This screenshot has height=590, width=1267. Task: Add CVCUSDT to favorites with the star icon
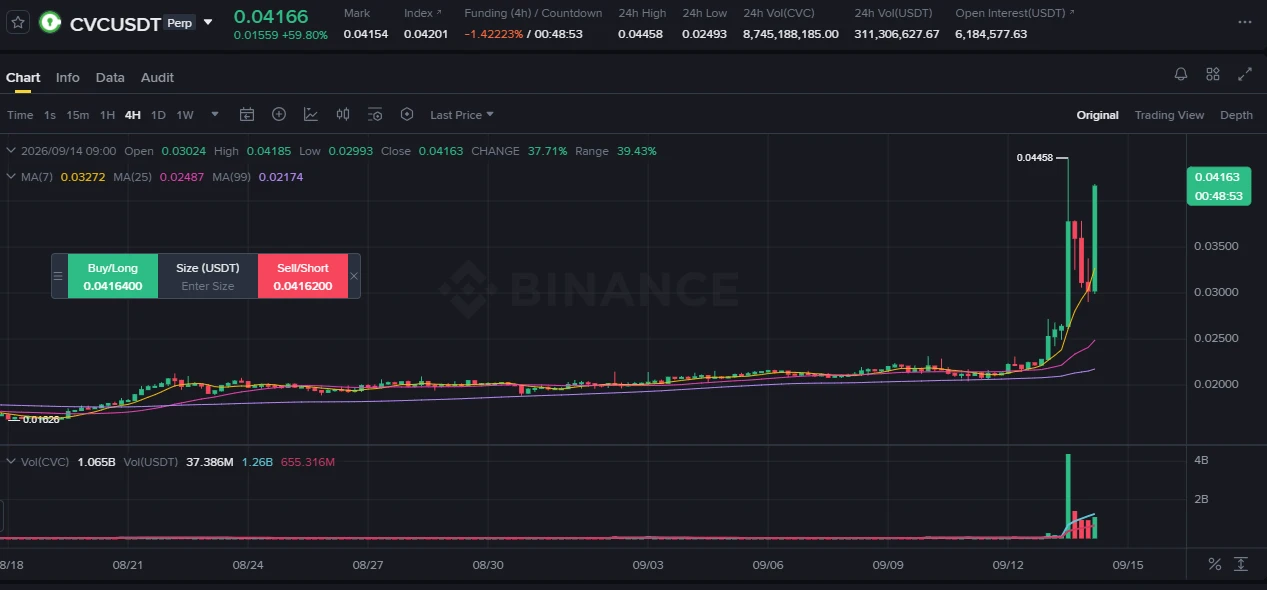click(x=18, y=22)
